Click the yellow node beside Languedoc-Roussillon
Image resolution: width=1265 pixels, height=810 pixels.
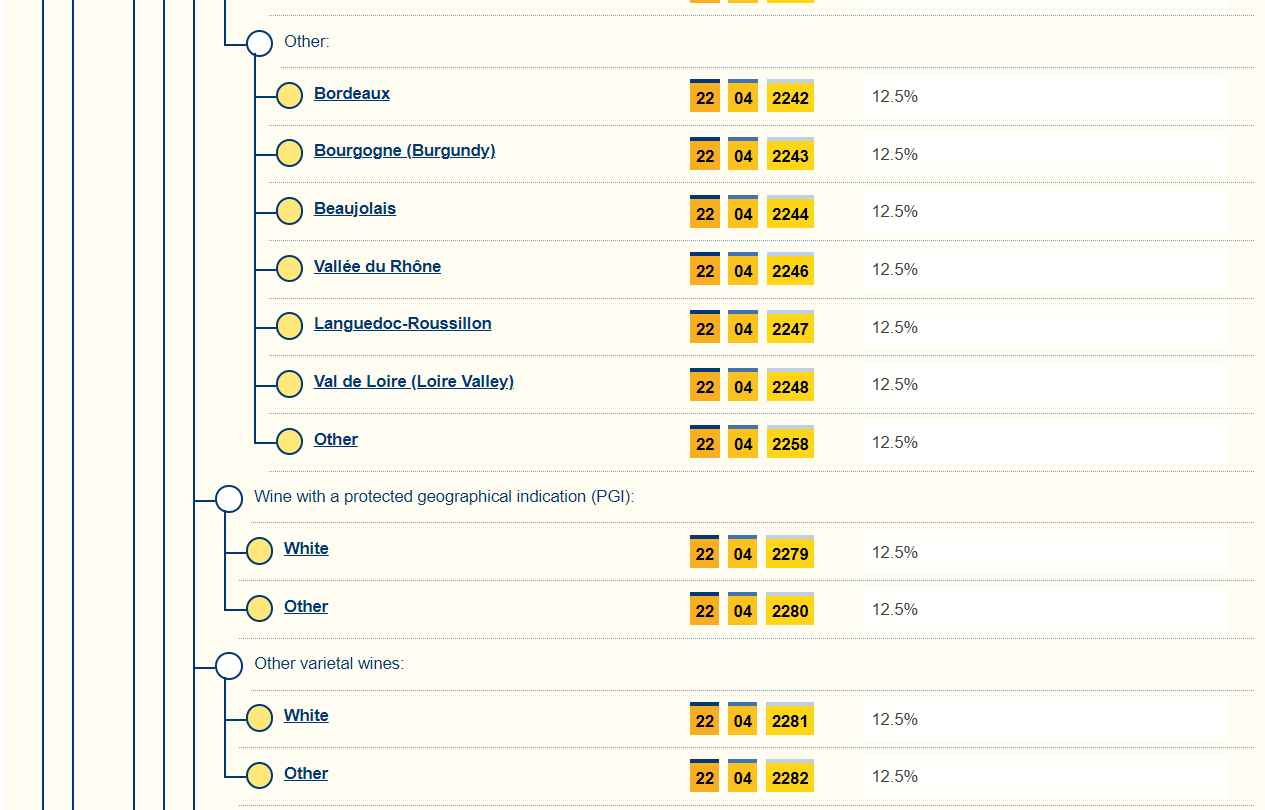pyautogui.click(x=289, y=326)
